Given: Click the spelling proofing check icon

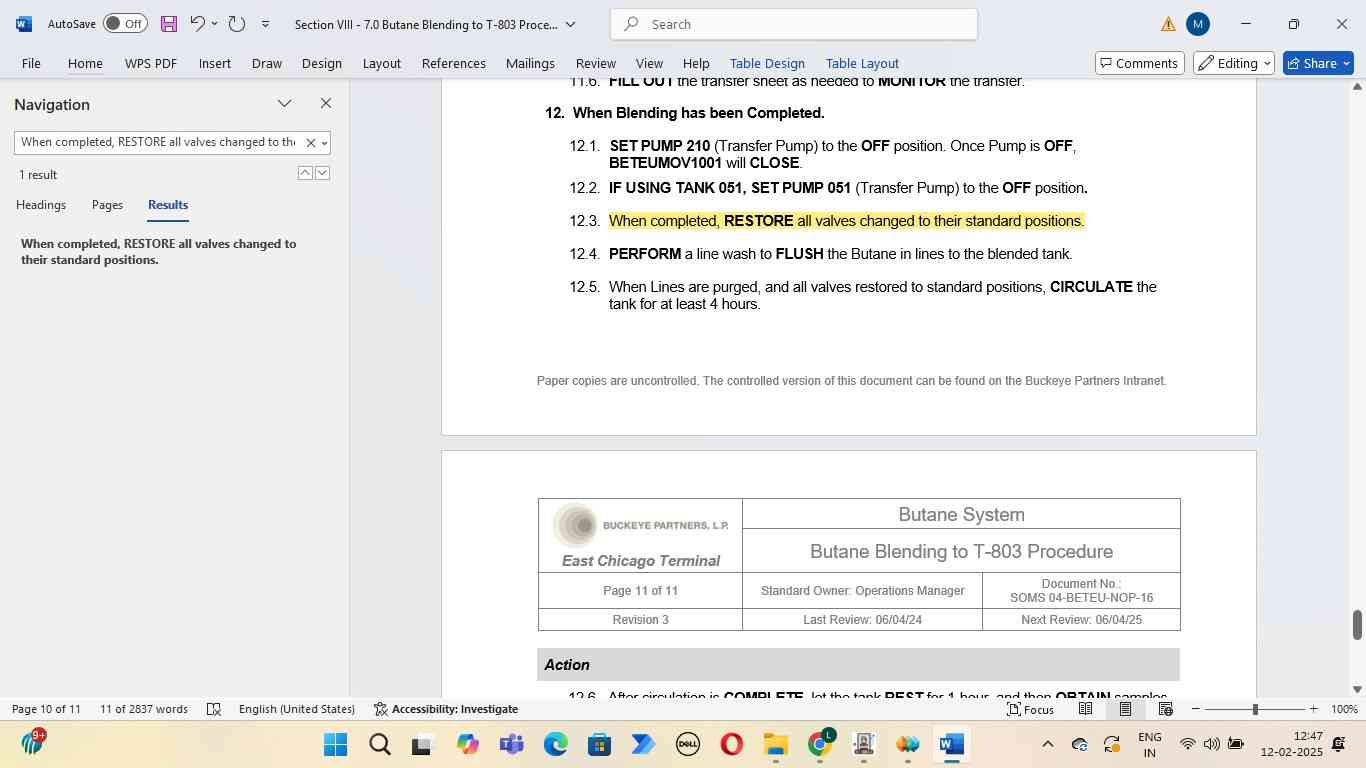Looking at the screenshot, I should (214, 709).
